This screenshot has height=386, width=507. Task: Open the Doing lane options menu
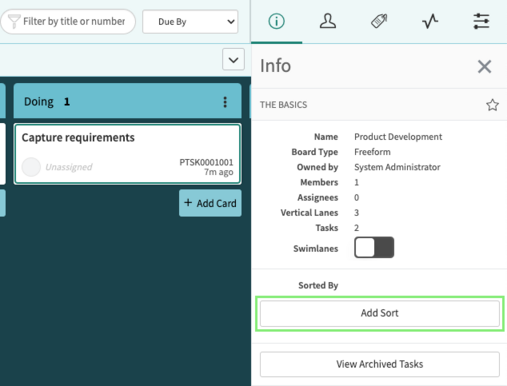225,102
